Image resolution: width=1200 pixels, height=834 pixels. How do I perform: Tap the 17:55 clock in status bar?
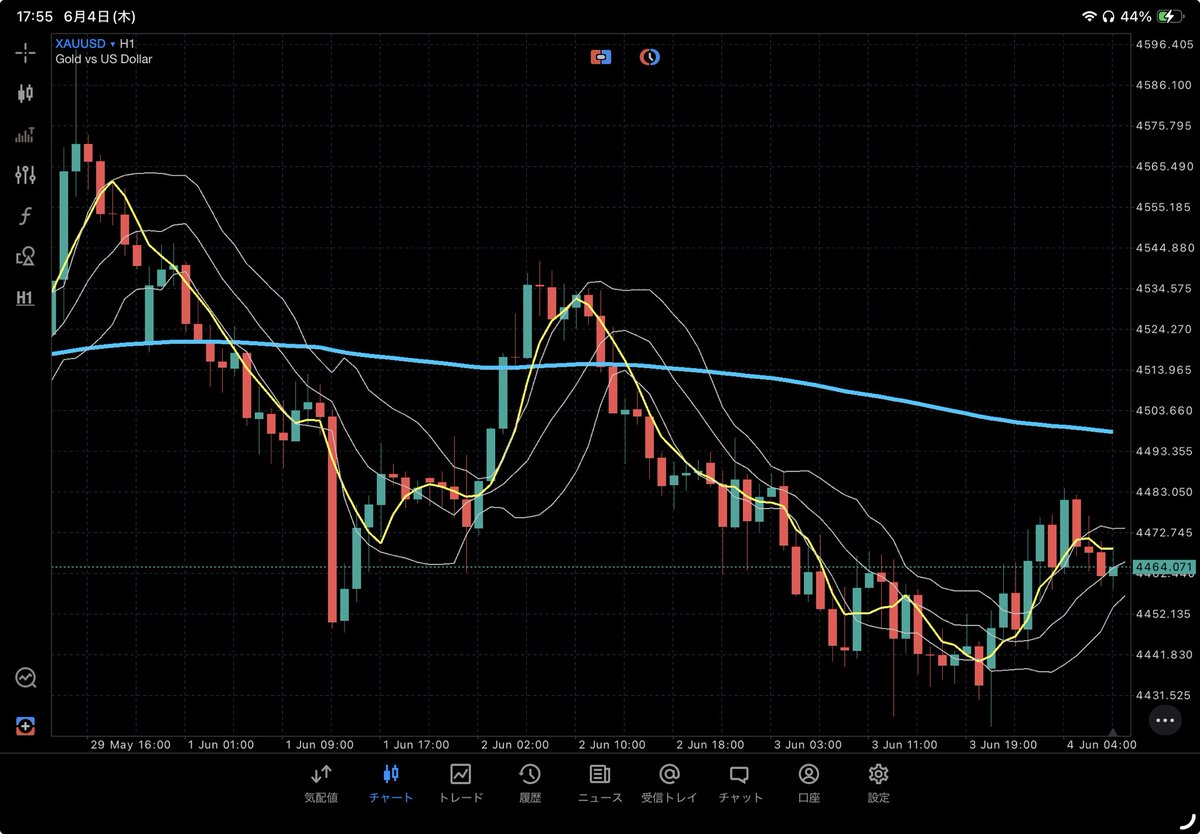click(x=36, y=16)
